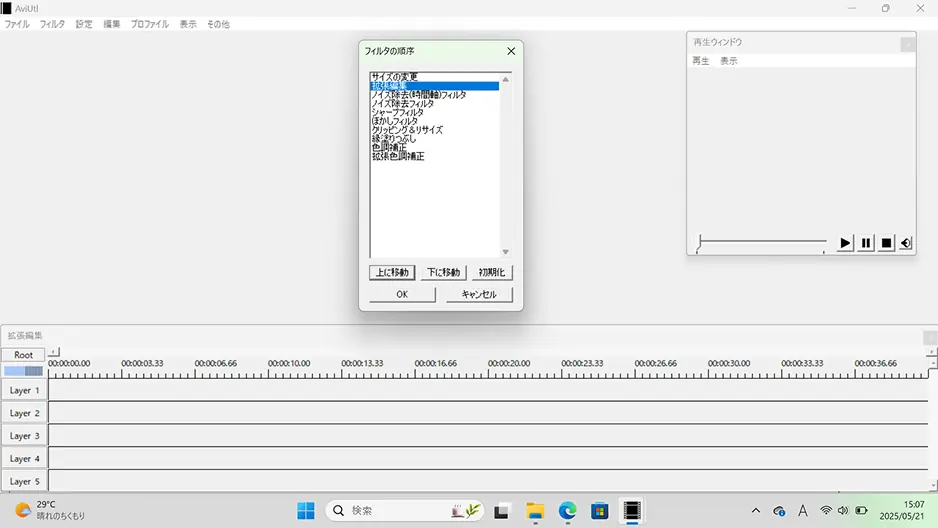This screenshot has width=938, height=528.
Task: Open the フィルタ menu
Action: coord(52,24)
